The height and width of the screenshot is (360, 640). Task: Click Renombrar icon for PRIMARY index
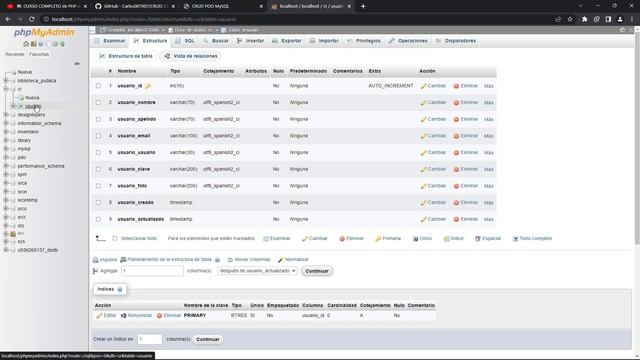124,316
